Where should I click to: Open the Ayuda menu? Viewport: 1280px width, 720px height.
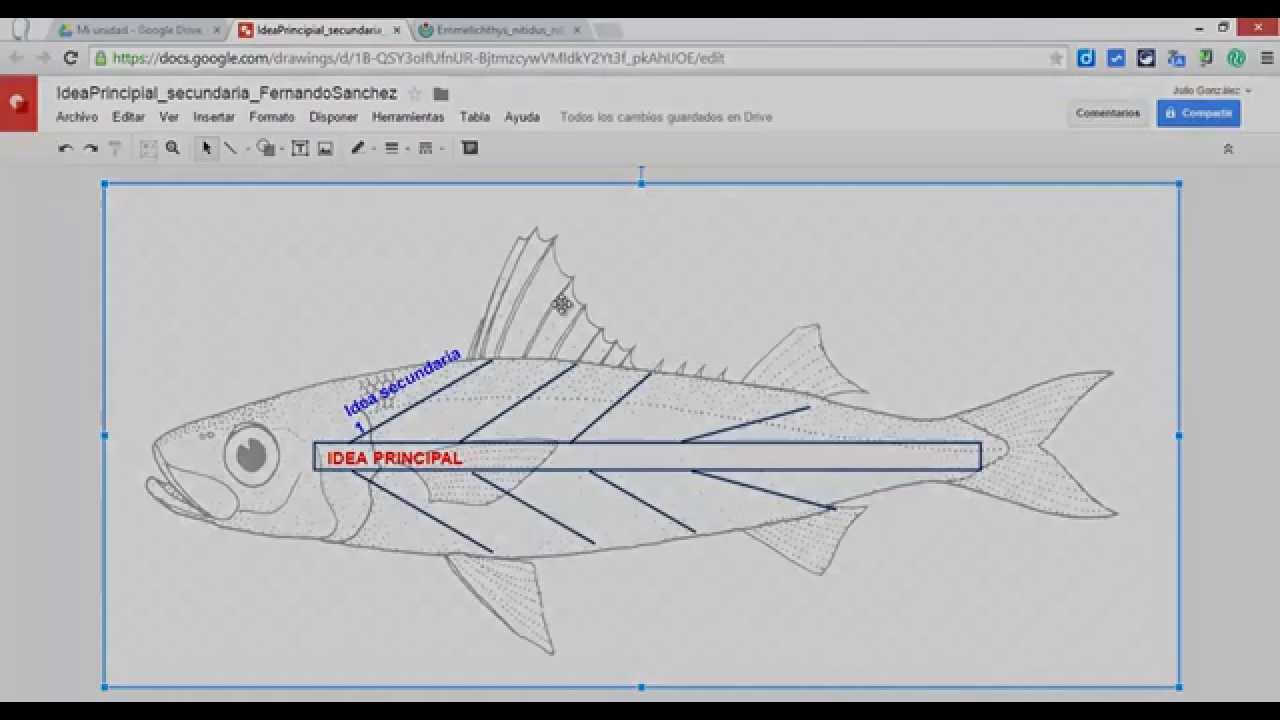click(522, 117)
